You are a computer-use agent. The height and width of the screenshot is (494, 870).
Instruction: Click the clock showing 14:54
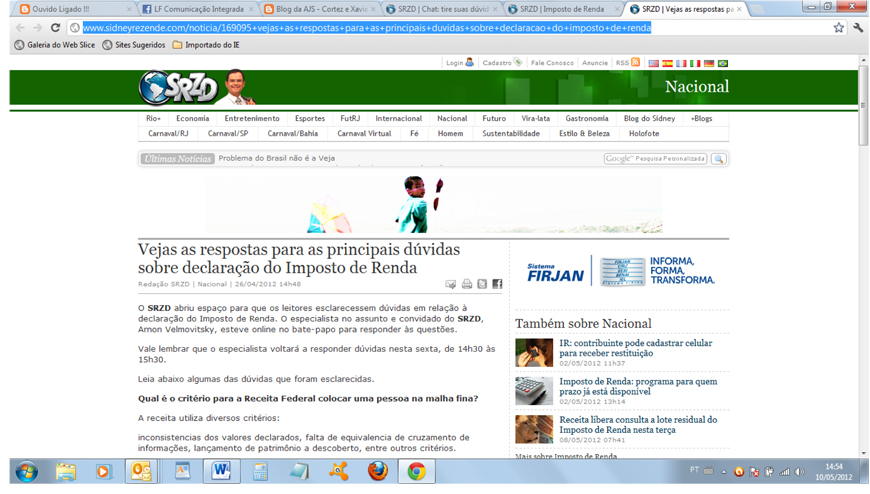833,467
